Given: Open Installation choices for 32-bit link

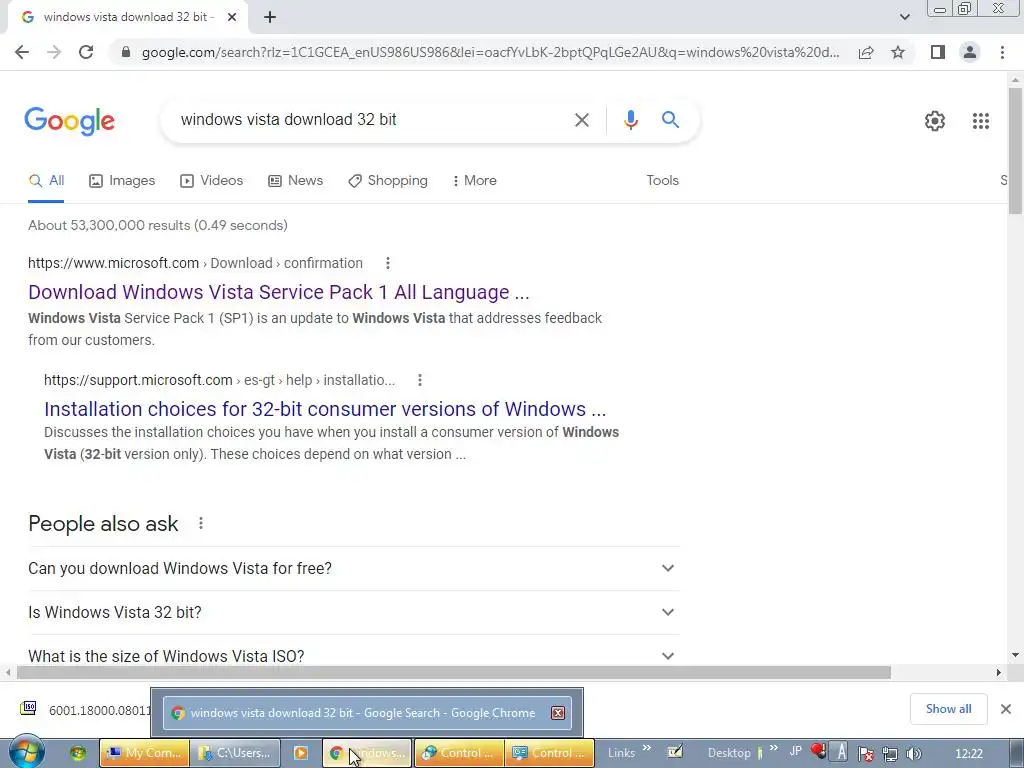Looking at the screenshot, I should pos(325,409).
